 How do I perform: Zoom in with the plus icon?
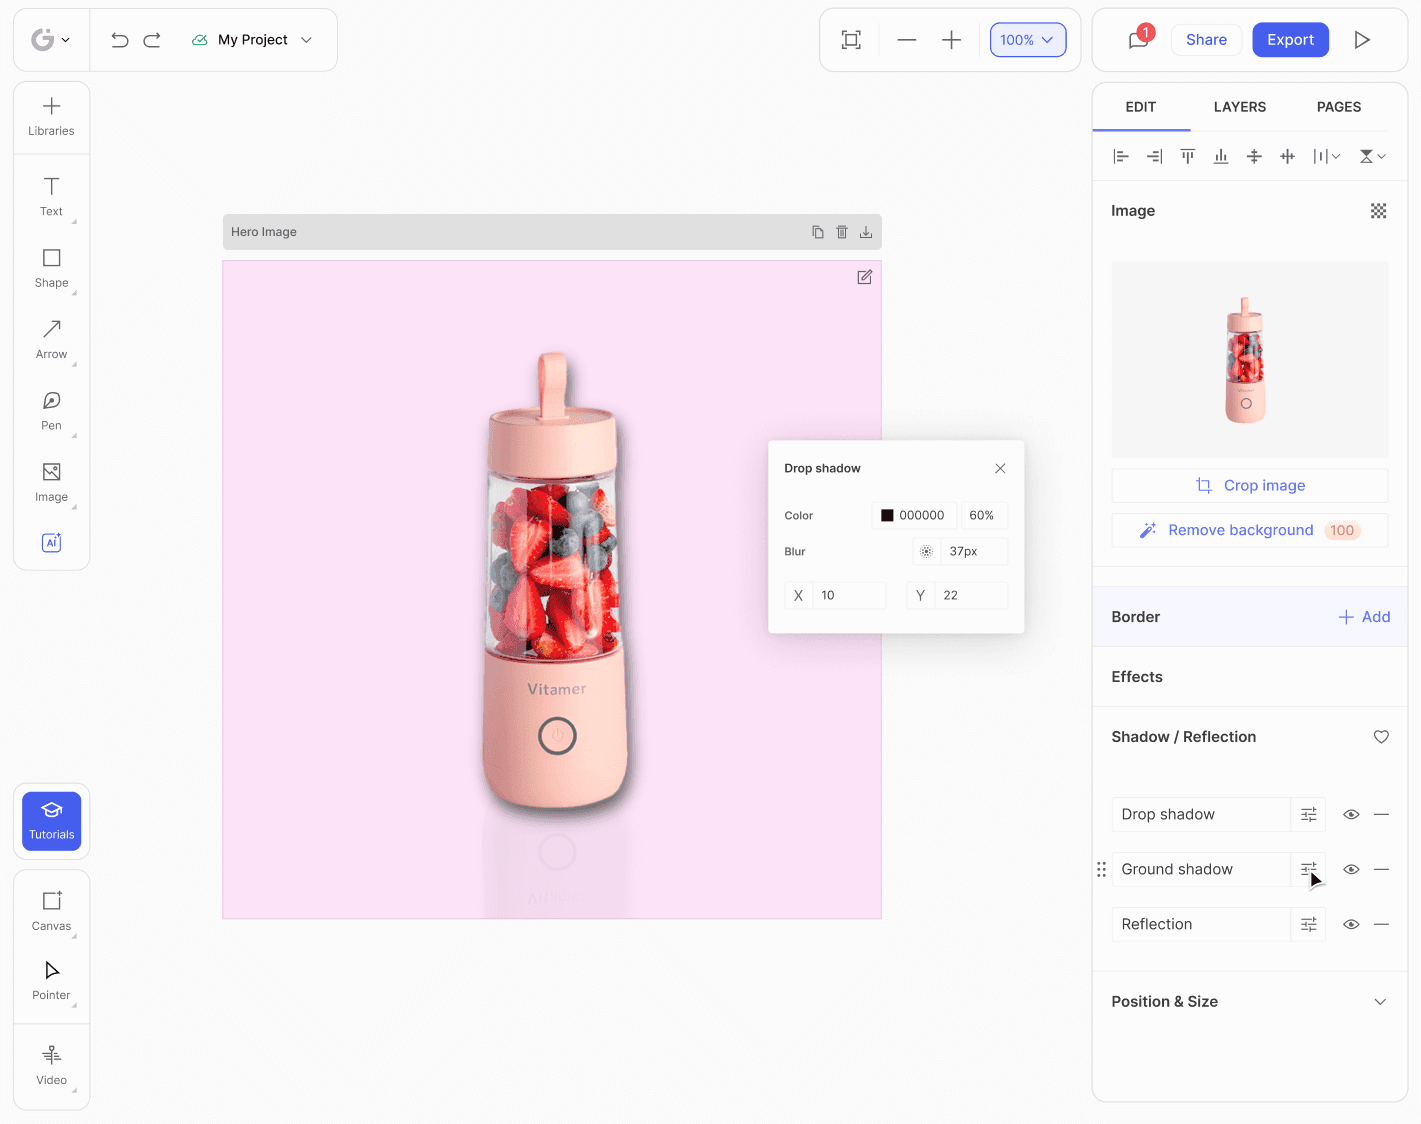click(951, 40)
